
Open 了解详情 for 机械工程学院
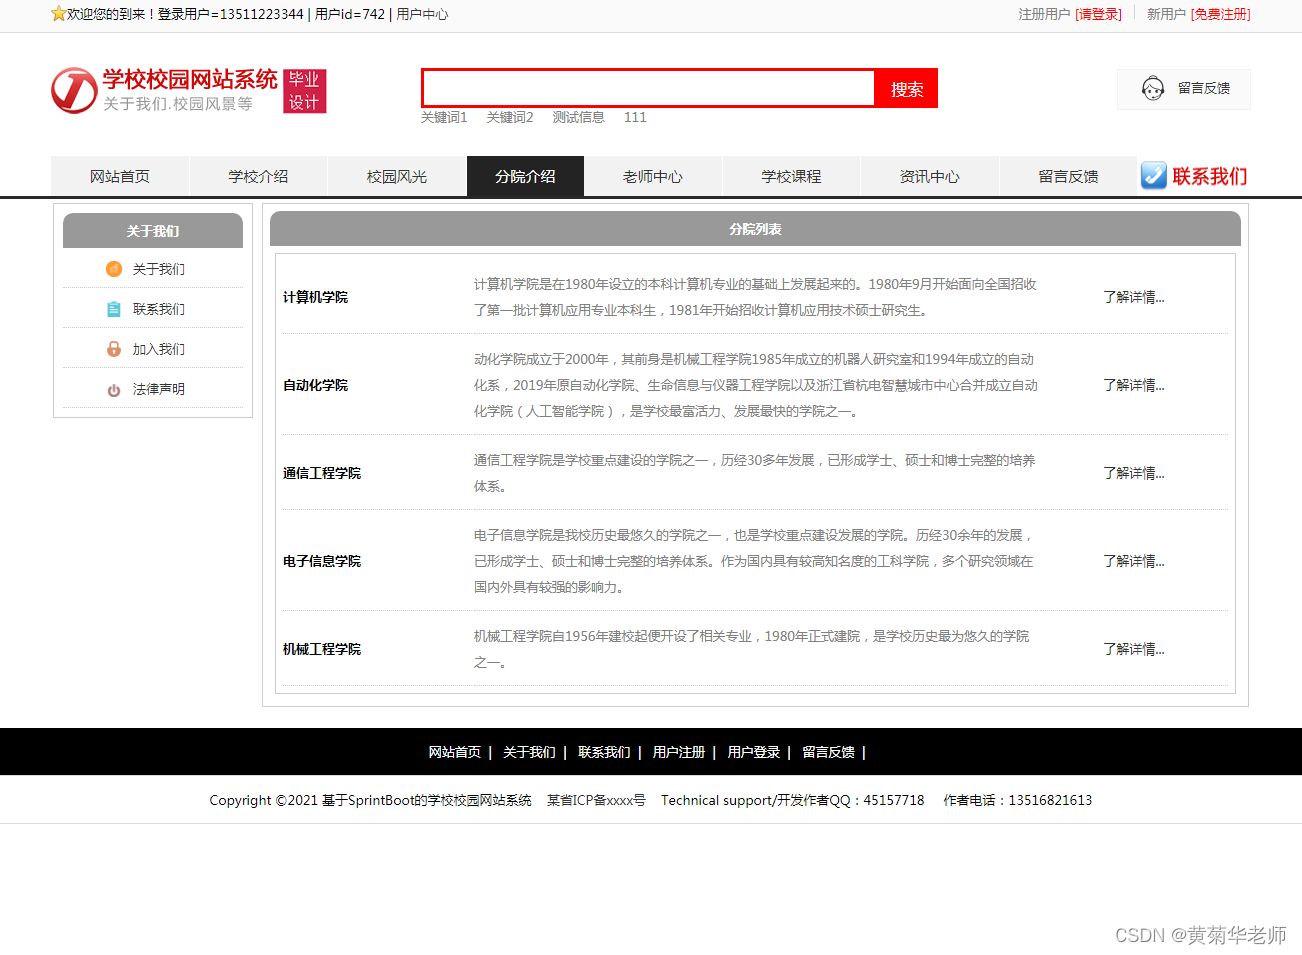click(1133, 649)
